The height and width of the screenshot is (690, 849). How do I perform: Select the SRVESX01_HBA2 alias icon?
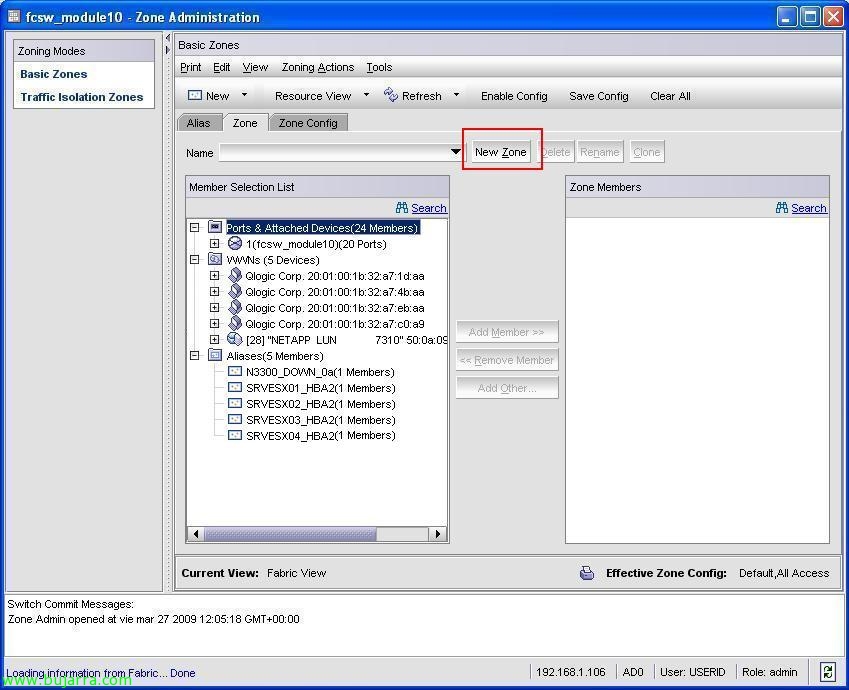235,388
